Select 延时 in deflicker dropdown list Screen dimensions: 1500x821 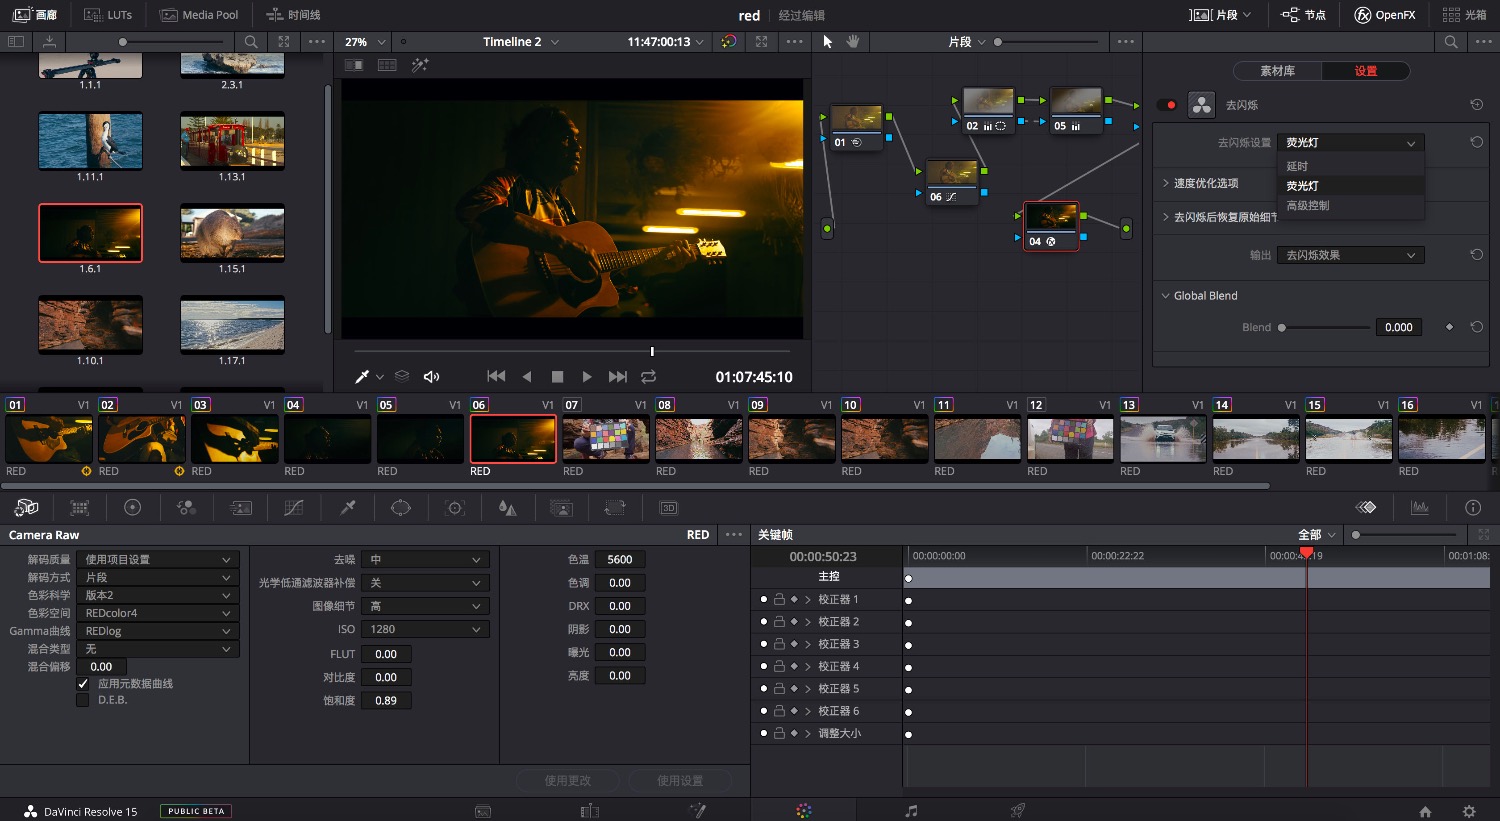(1350, 166)
